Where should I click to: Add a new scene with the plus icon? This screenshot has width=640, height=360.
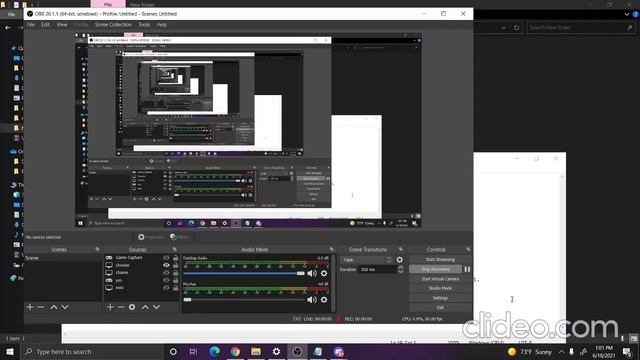30,307
